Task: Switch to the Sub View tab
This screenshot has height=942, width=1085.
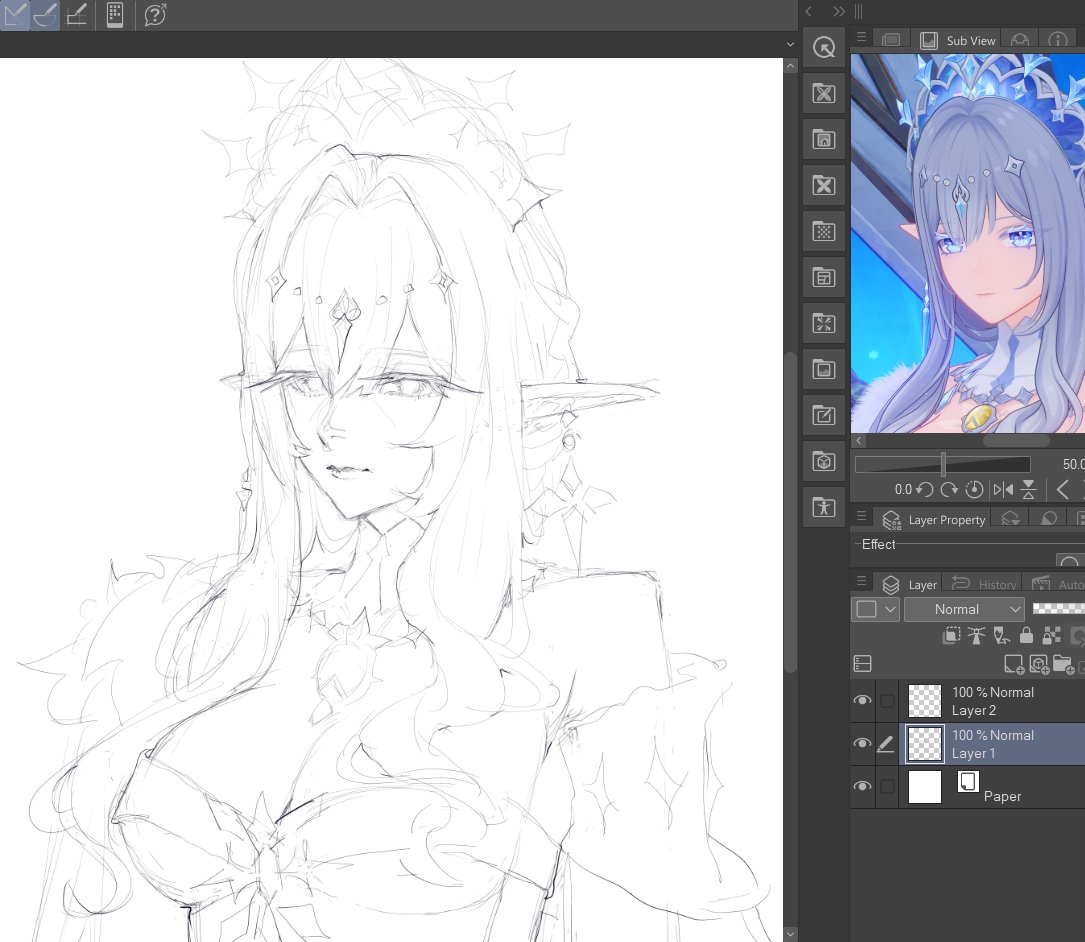Action: pyautogui.click(x=958, y=40)
